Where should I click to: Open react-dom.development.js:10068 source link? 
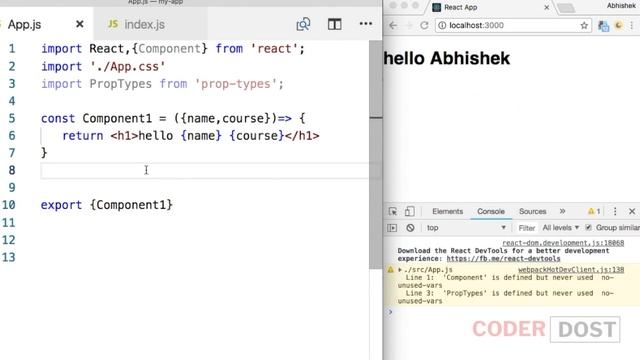tap(563, 243)
